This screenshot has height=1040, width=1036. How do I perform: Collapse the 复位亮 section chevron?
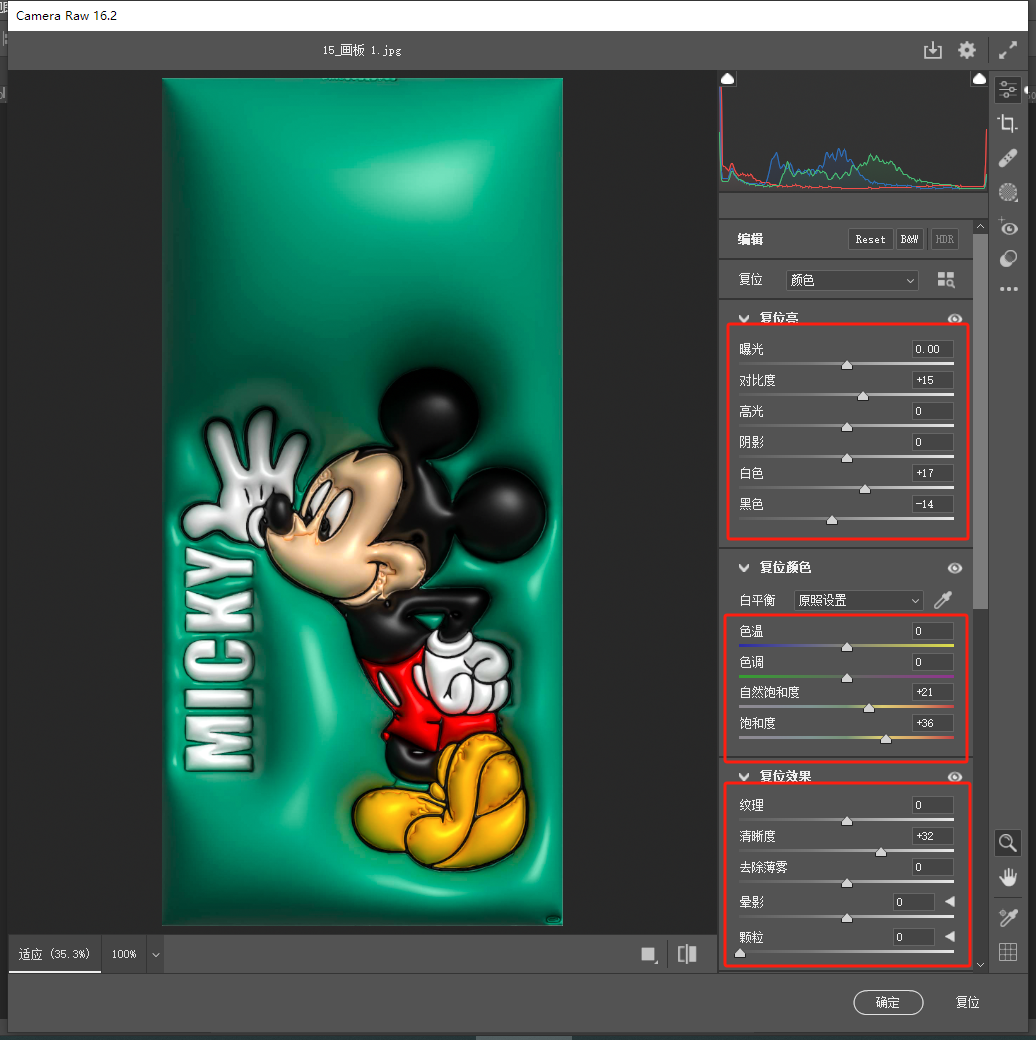pos(744,318)
